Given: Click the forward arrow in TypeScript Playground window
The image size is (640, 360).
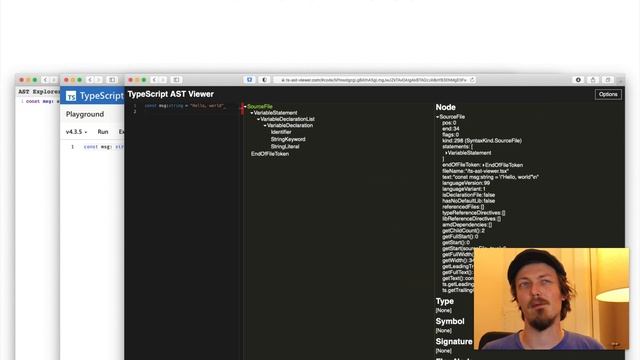Looking at the screenshot, I should [98, 80].
